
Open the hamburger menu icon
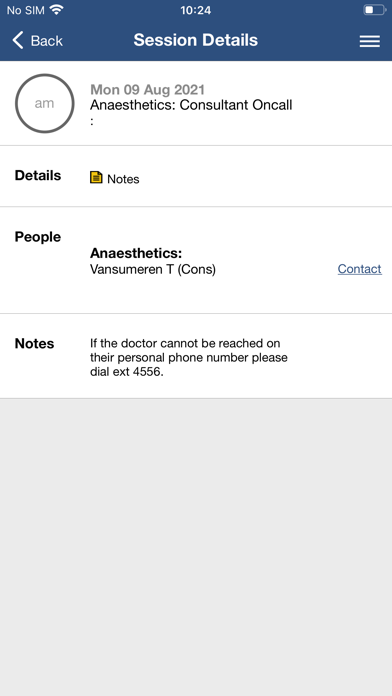pos(369,41)
